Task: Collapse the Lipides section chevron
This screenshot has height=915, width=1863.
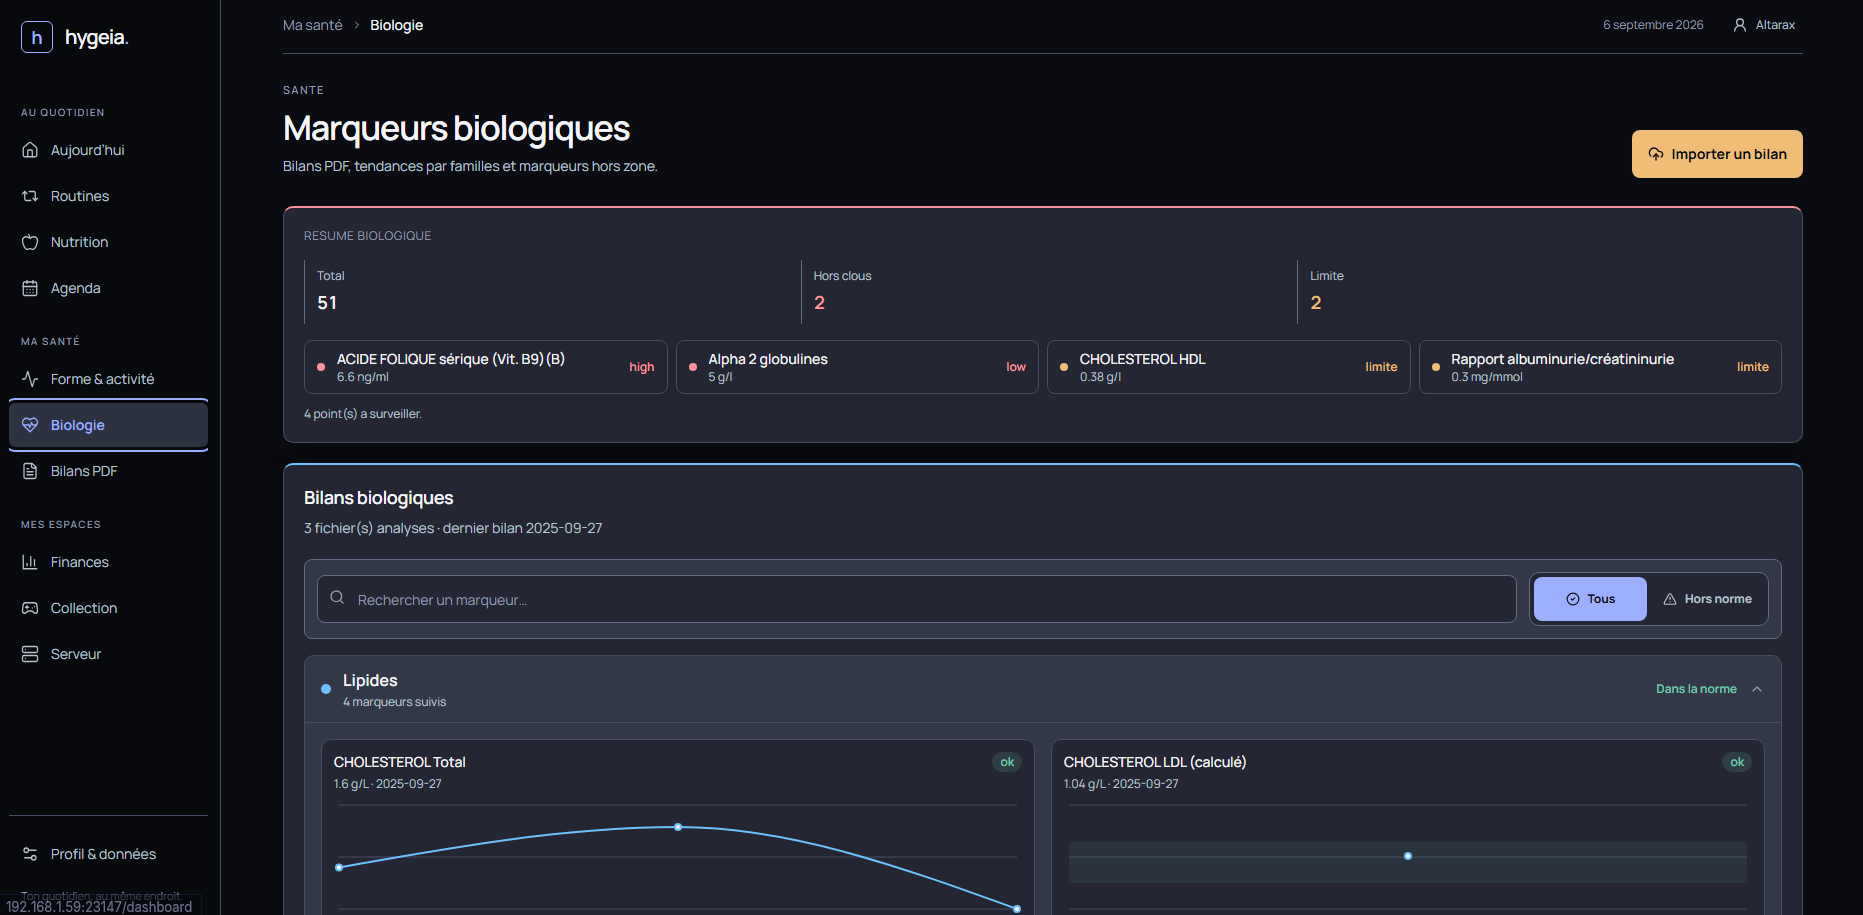Action: point(1757,689)
